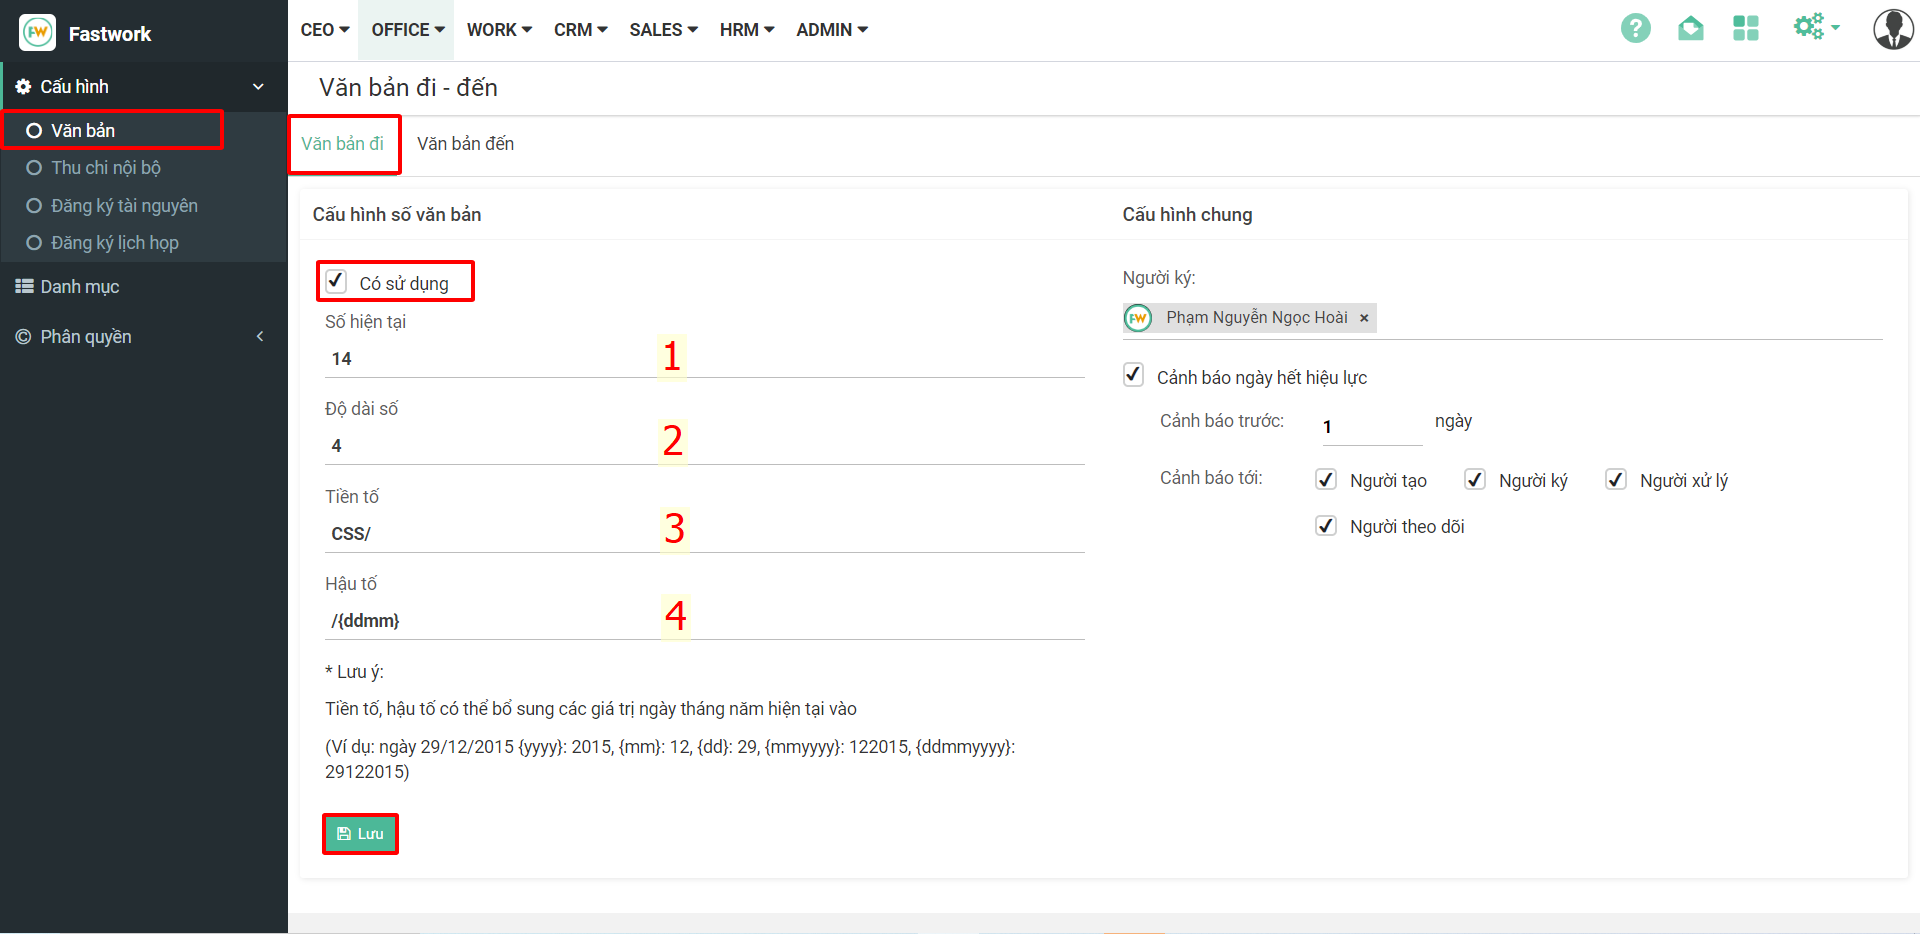
Task: Open Thu chi nội bộ in sidebar
Action: [x=106, y=168]
